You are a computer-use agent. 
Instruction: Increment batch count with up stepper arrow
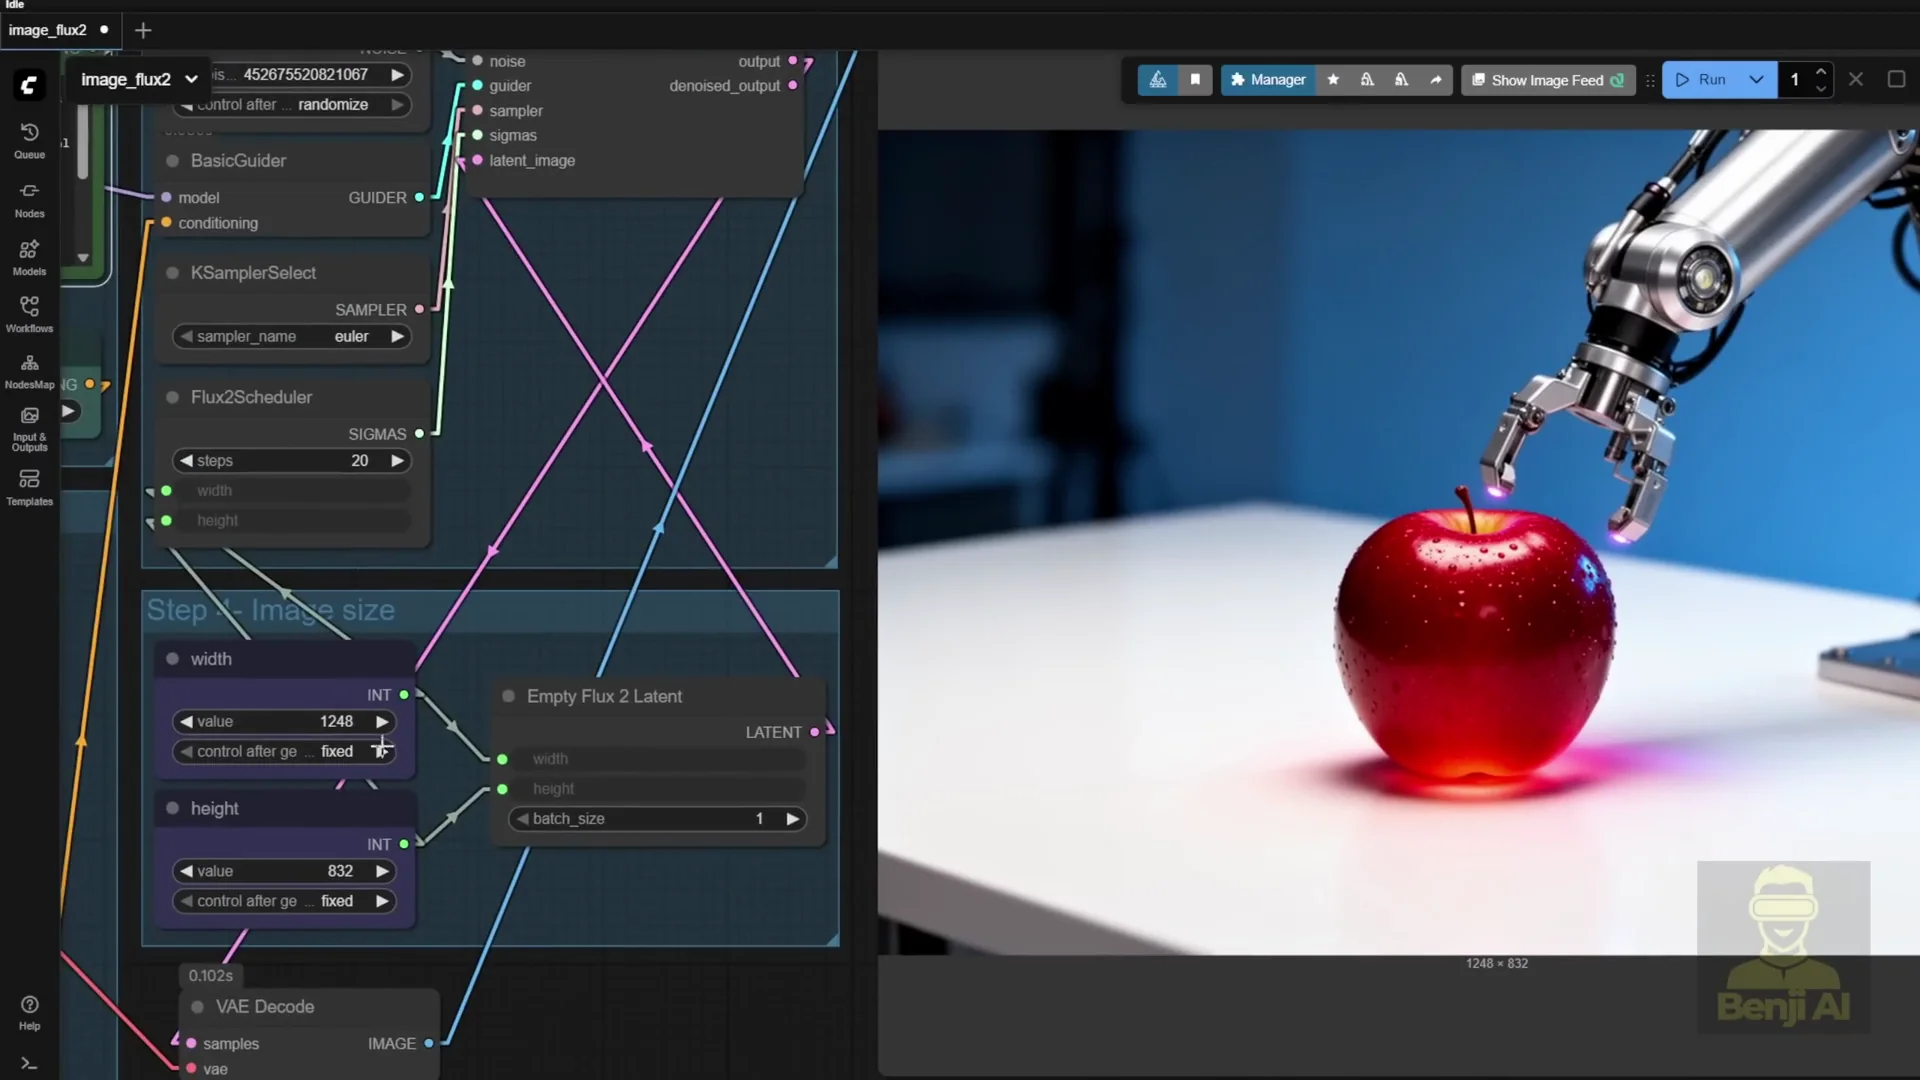(x=1821, y=72)
